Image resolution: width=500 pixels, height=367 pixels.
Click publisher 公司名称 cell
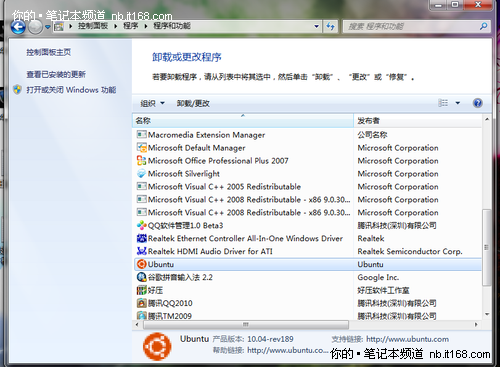point(372,135)
